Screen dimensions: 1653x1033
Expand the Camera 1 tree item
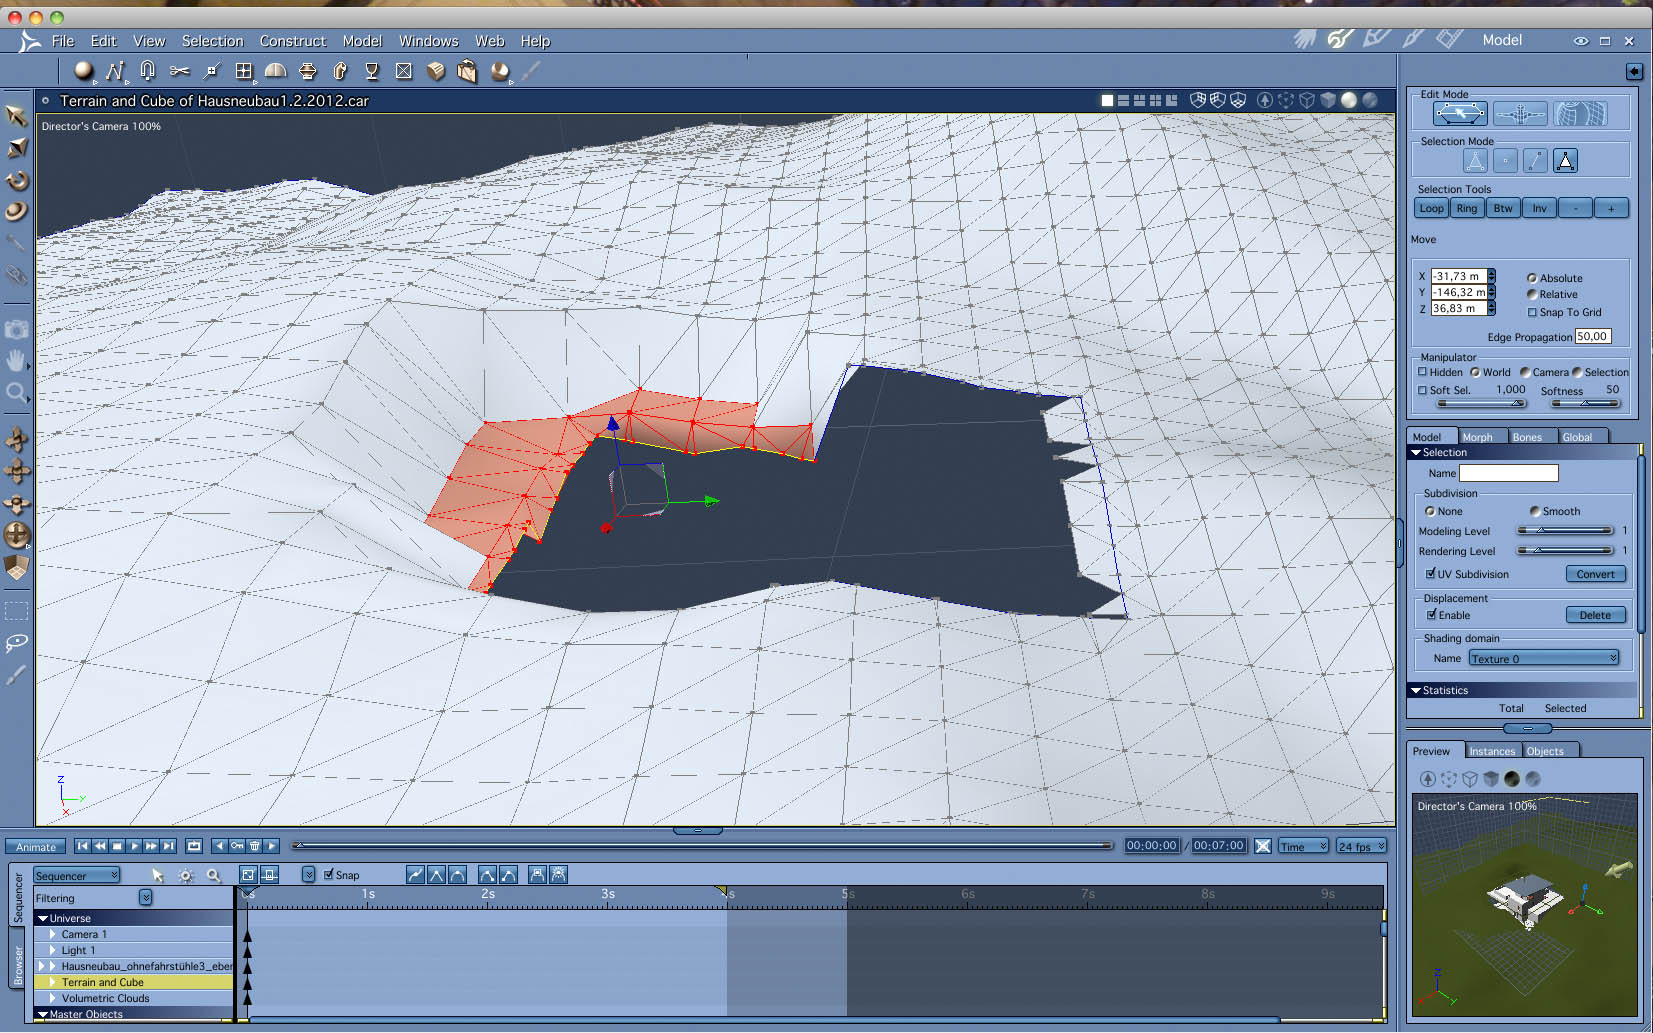click(x=53, y=934)
